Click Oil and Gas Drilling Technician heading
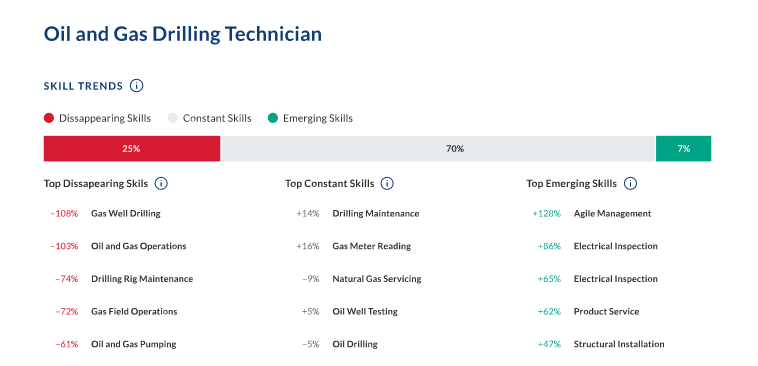Image resolution: width=758 pixels, height=366 pixels. (183, 34)
